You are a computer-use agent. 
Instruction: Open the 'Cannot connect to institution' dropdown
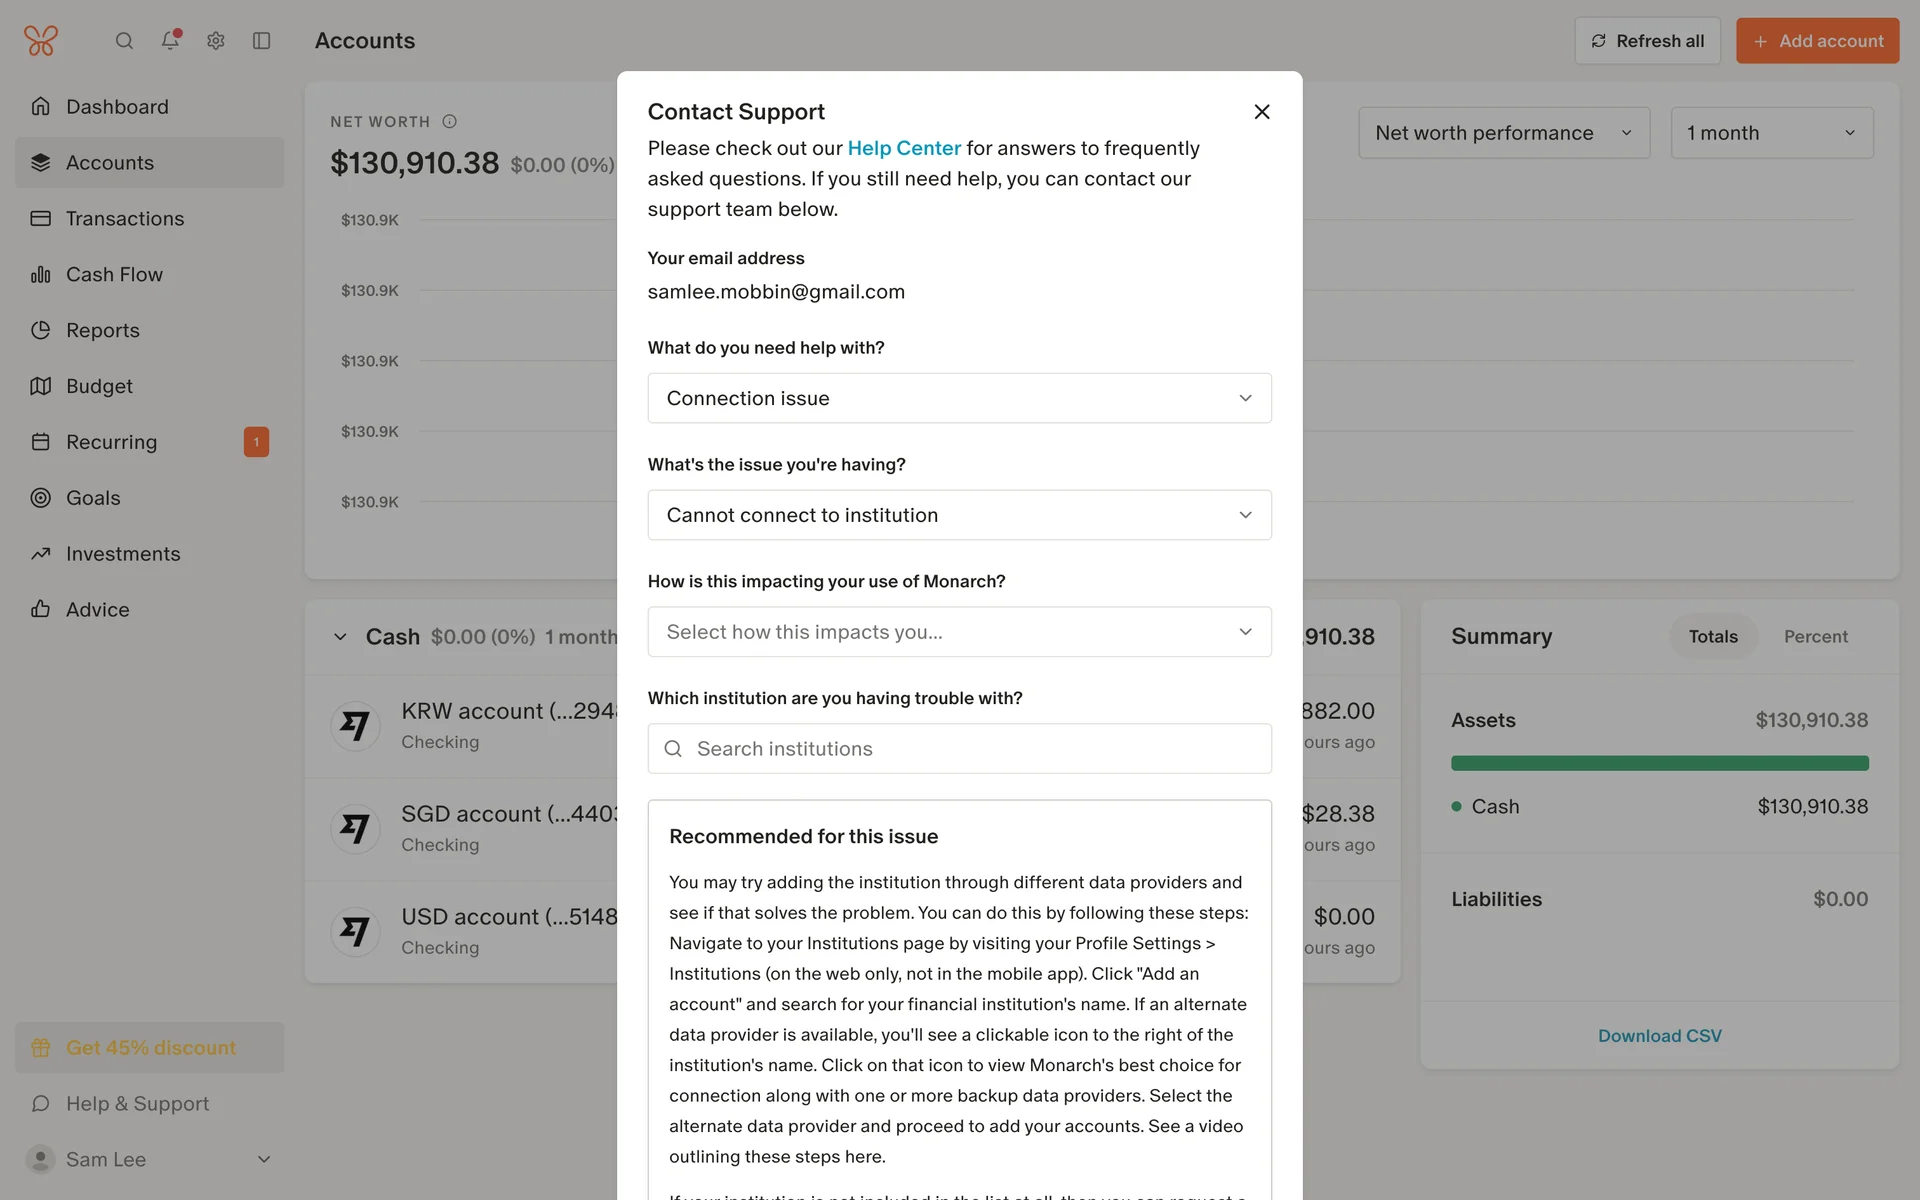point(959,515)
